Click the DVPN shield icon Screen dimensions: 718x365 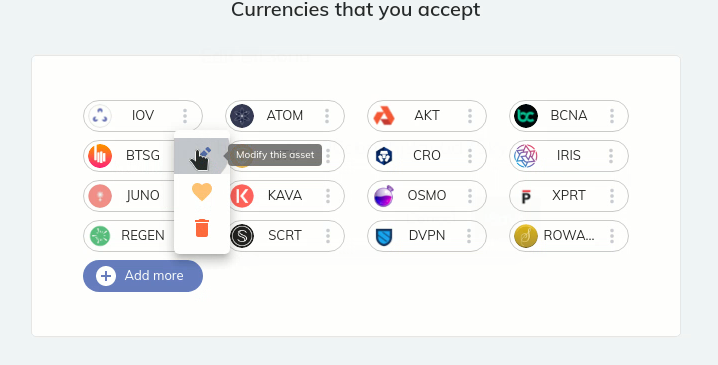click(x=384, y=236)
